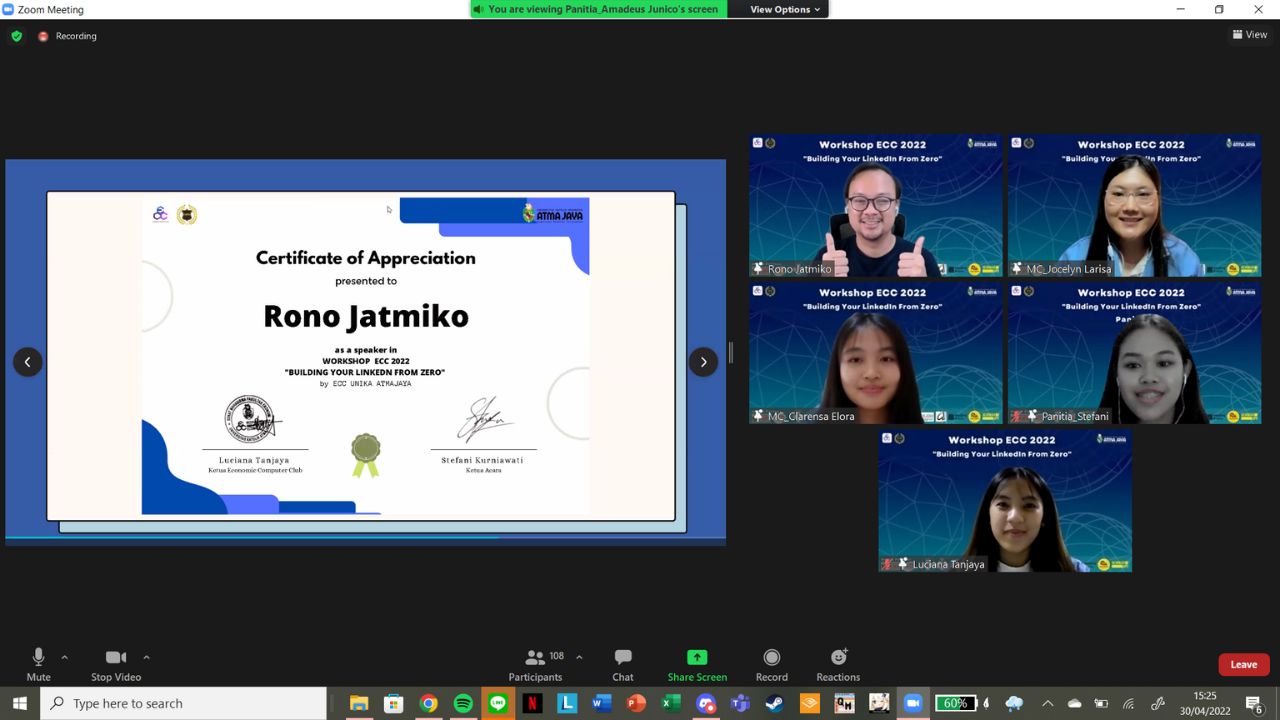Viewport: 1280px width, 720px height.
Task: Open Excel from the taskbar
Action: (x=671, y=703)
